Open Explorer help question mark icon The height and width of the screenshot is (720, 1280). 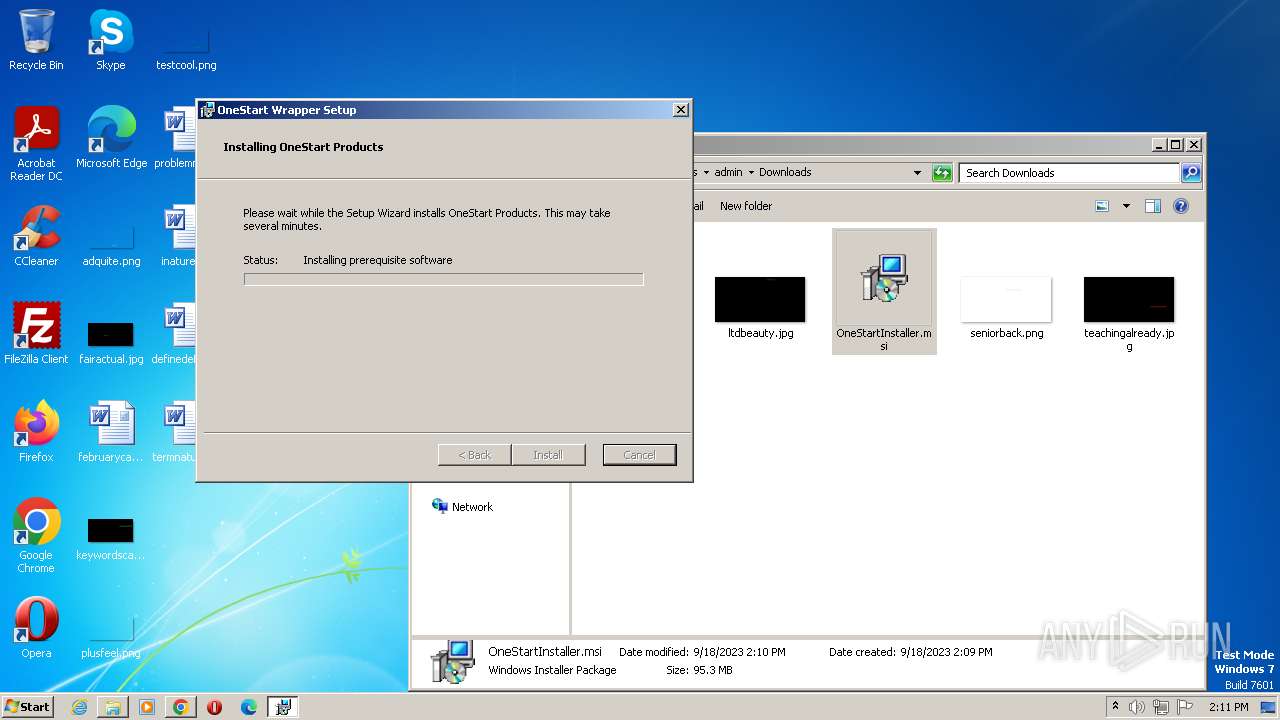[1181, 206]
